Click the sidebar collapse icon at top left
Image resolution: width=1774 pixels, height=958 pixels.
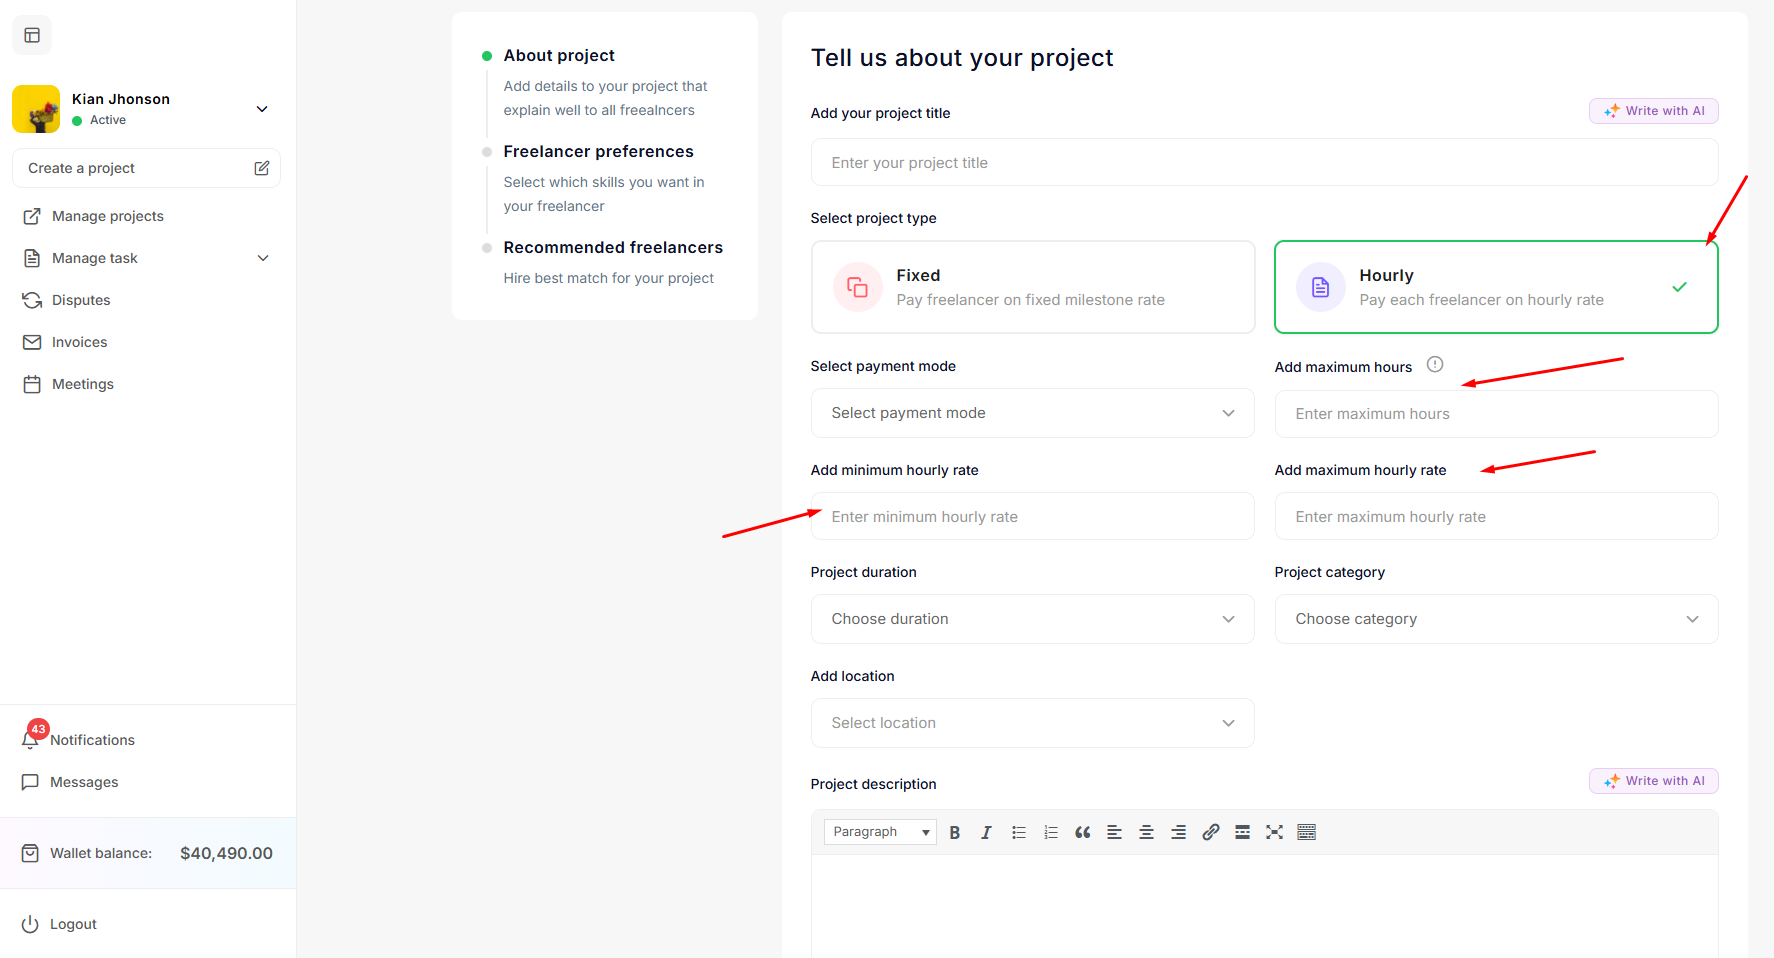point(32,35)
